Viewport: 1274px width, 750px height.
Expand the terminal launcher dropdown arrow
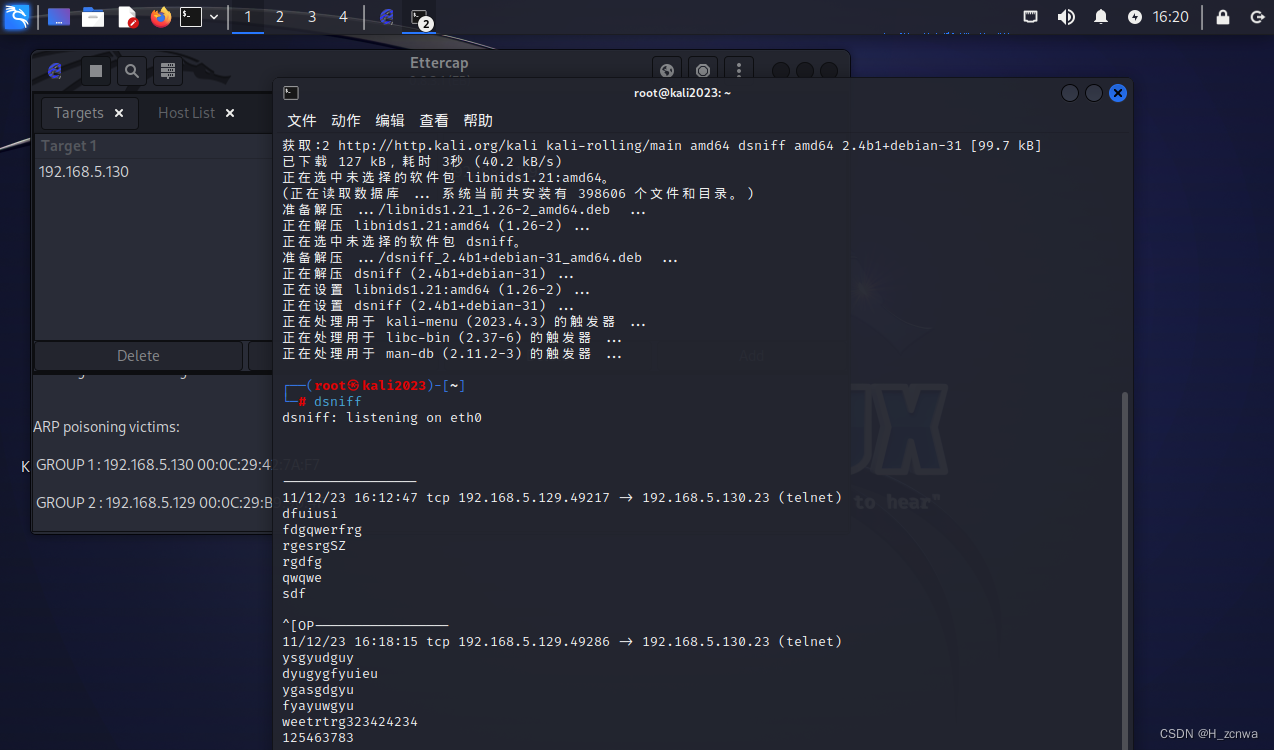click(213, 17)
